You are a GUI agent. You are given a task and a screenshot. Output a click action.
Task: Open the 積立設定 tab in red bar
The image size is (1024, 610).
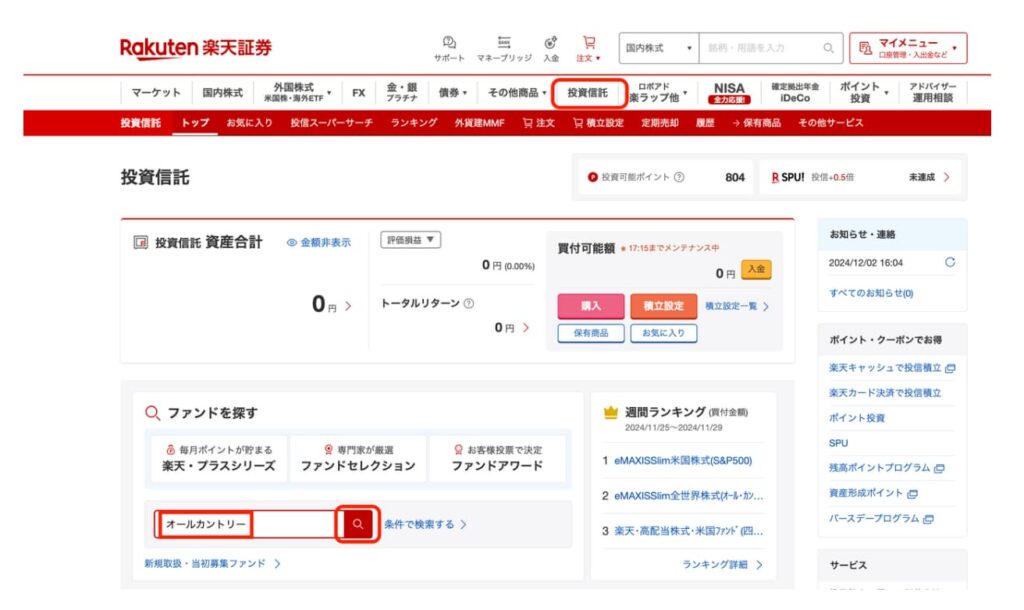point(598,123)
